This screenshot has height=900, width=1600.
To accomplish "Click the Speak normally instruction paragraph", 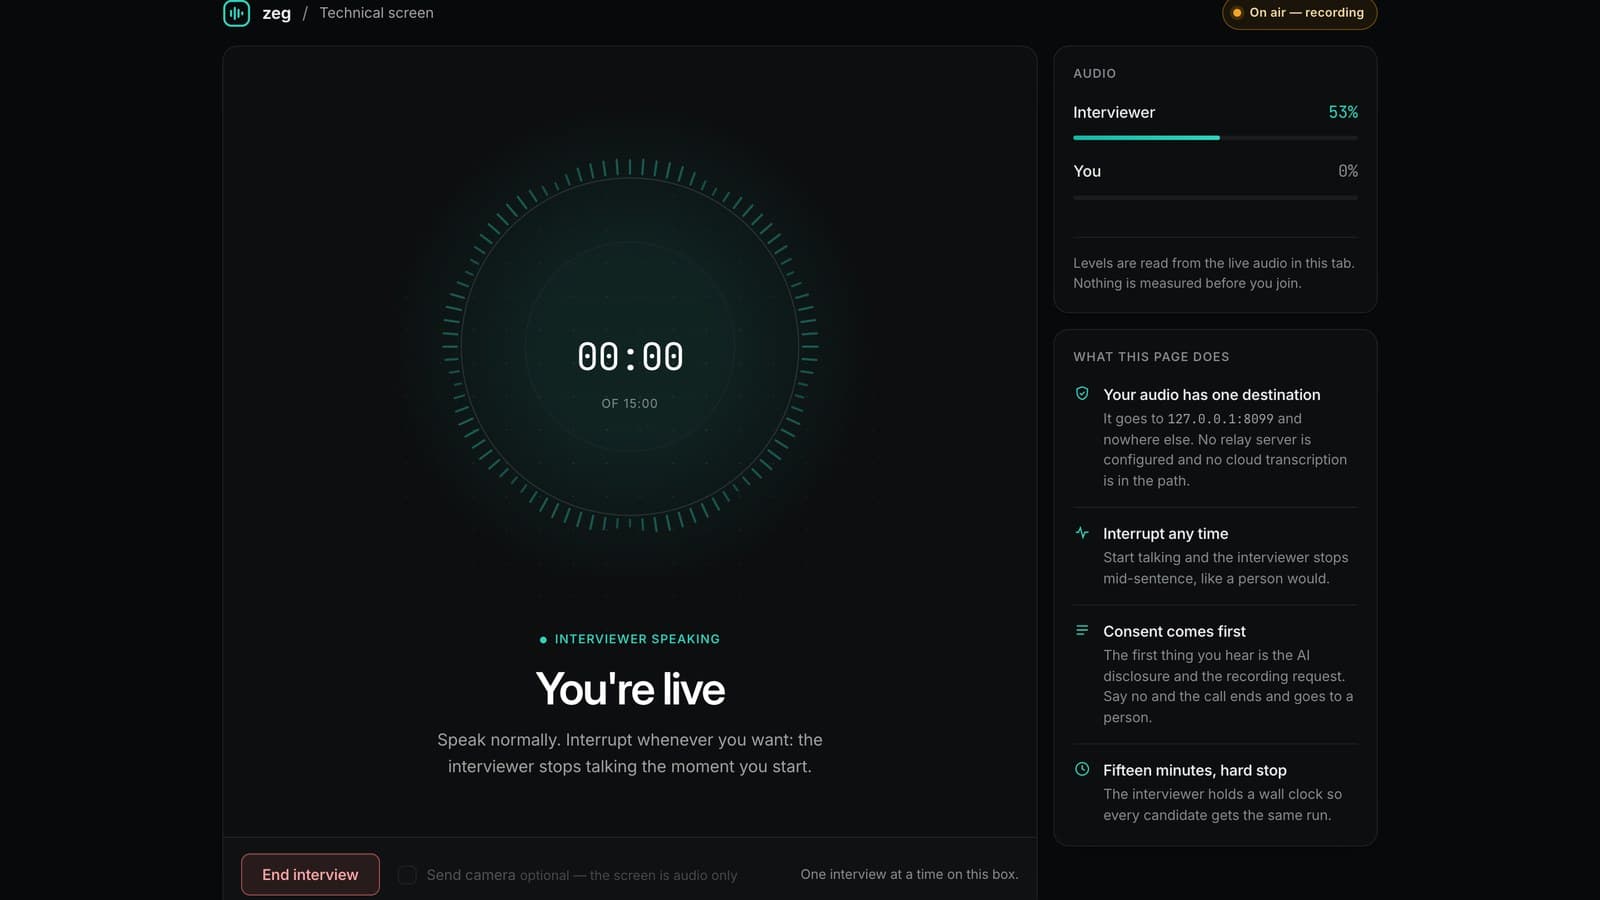I will pos(630,753).
